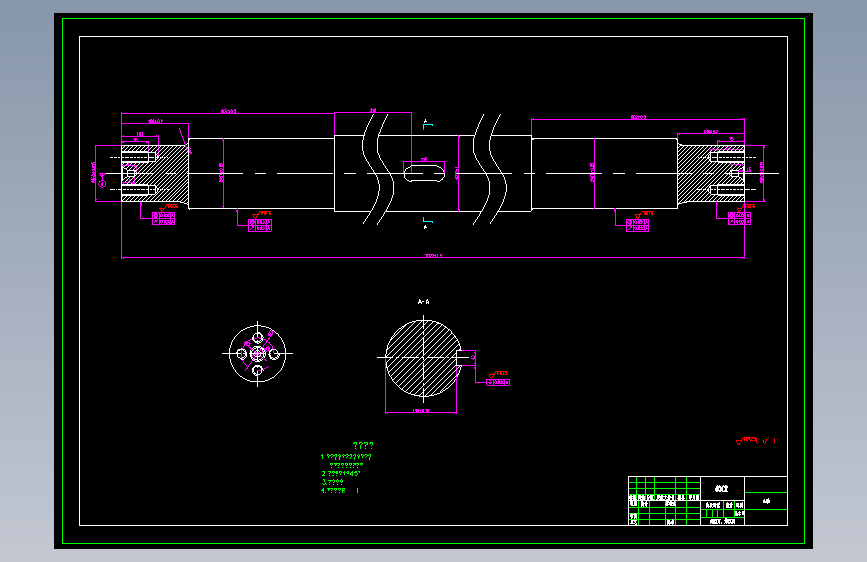
Task: Click tolerance frame under right hatched end
Action: point(739,218)
